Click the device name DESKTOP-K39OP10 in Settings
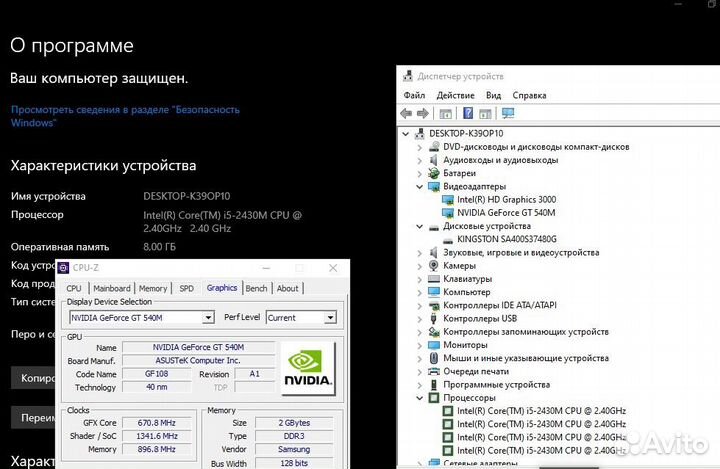 point(186,196)
